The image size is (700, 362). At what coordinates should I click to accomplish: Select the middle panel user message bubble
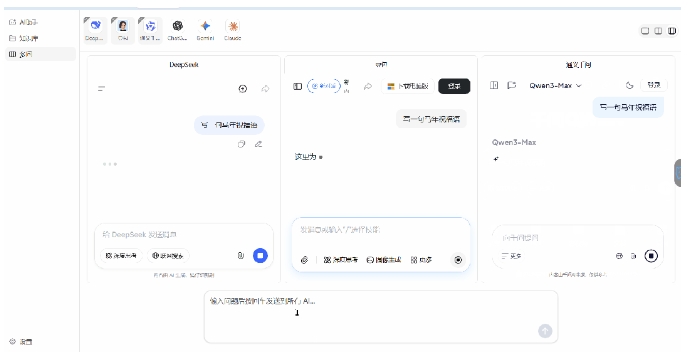click(x=431, y=119)
